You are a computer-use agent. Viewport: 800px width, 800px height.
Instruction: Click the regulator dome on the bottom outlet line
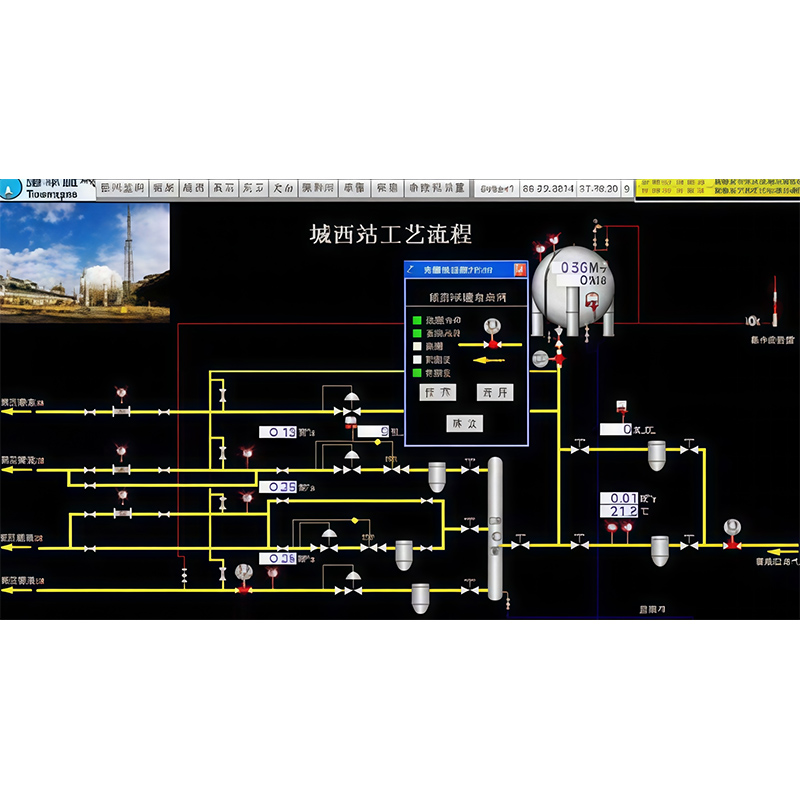pos(353,577)
